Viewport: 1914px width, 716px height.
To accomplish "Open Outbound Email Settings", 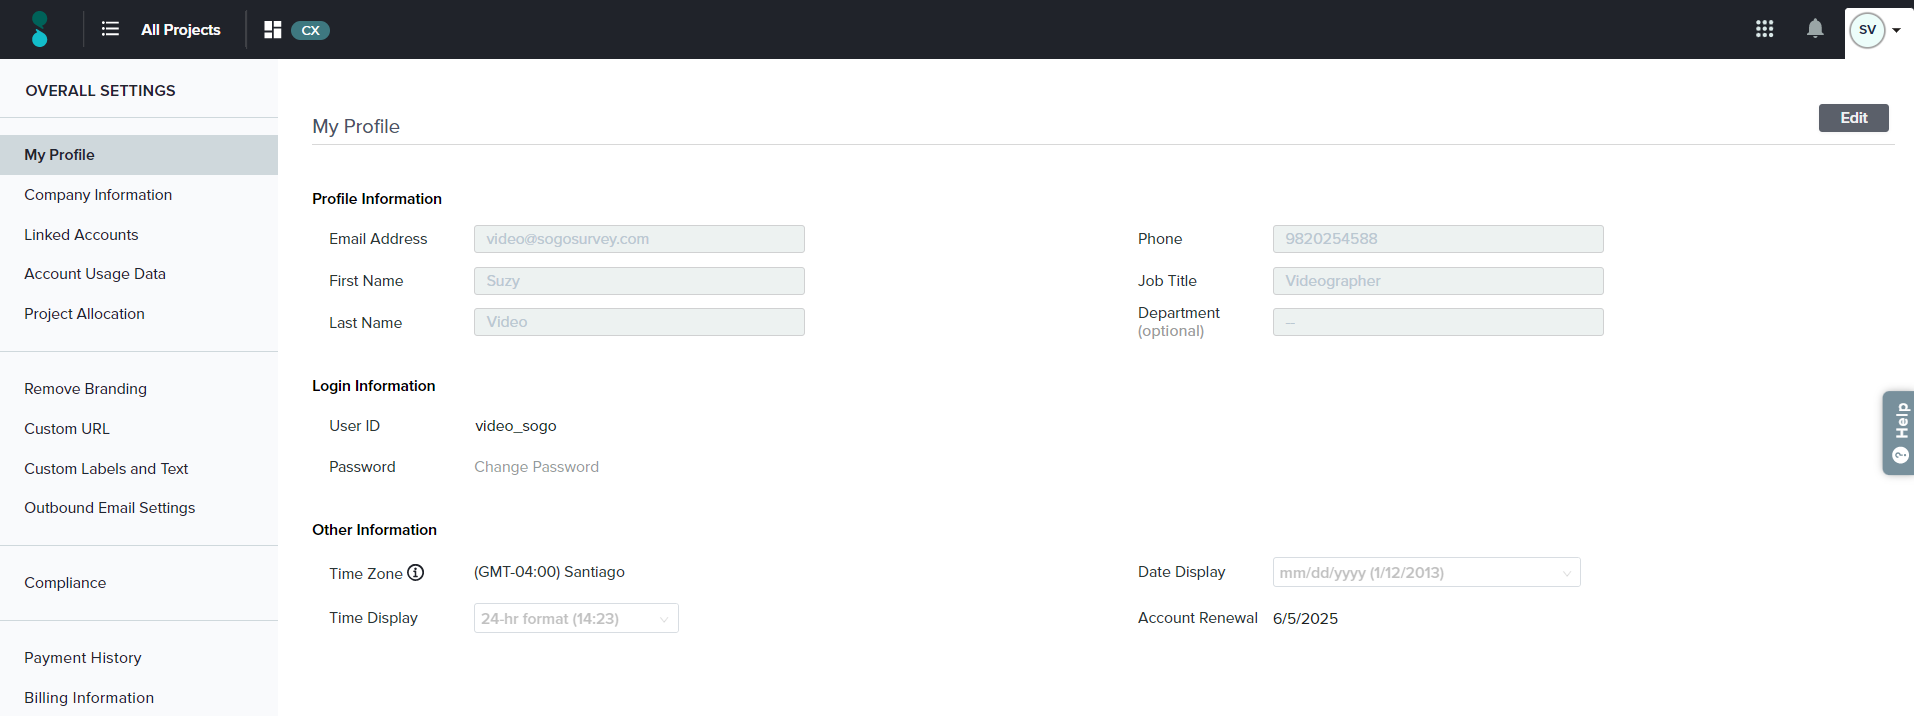I will [109, 508].
